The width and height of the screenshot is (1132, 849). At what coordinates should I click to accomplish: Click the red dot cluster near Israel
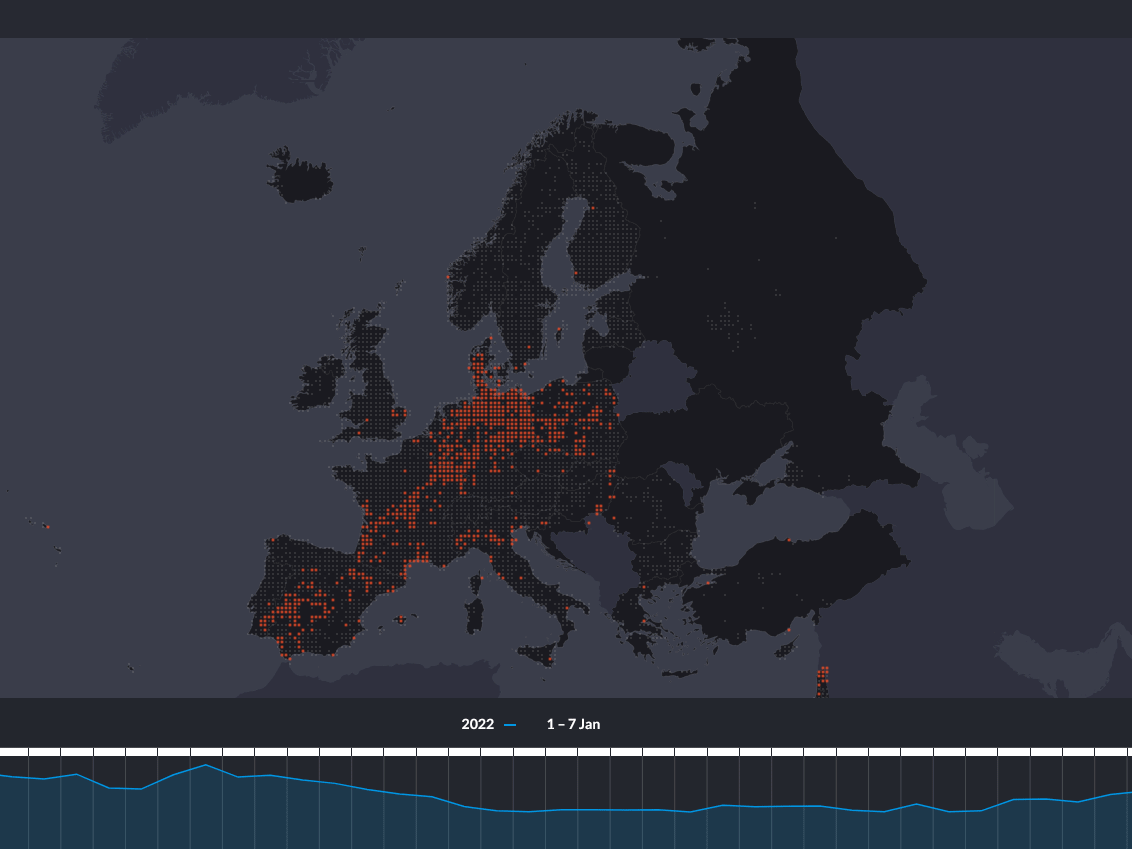coord(823,676)
